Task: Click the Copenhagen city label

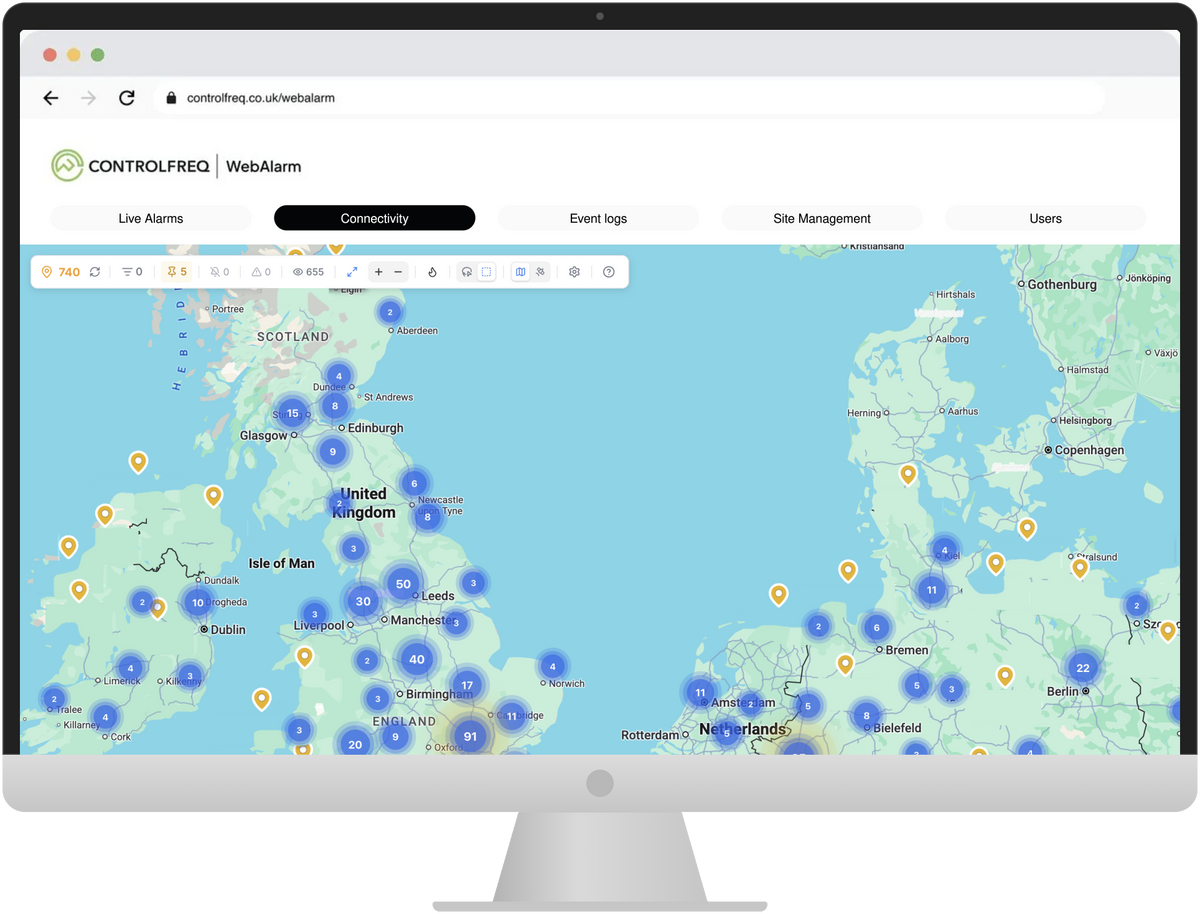Action: pyautogui.click(x=1089, y=450)
